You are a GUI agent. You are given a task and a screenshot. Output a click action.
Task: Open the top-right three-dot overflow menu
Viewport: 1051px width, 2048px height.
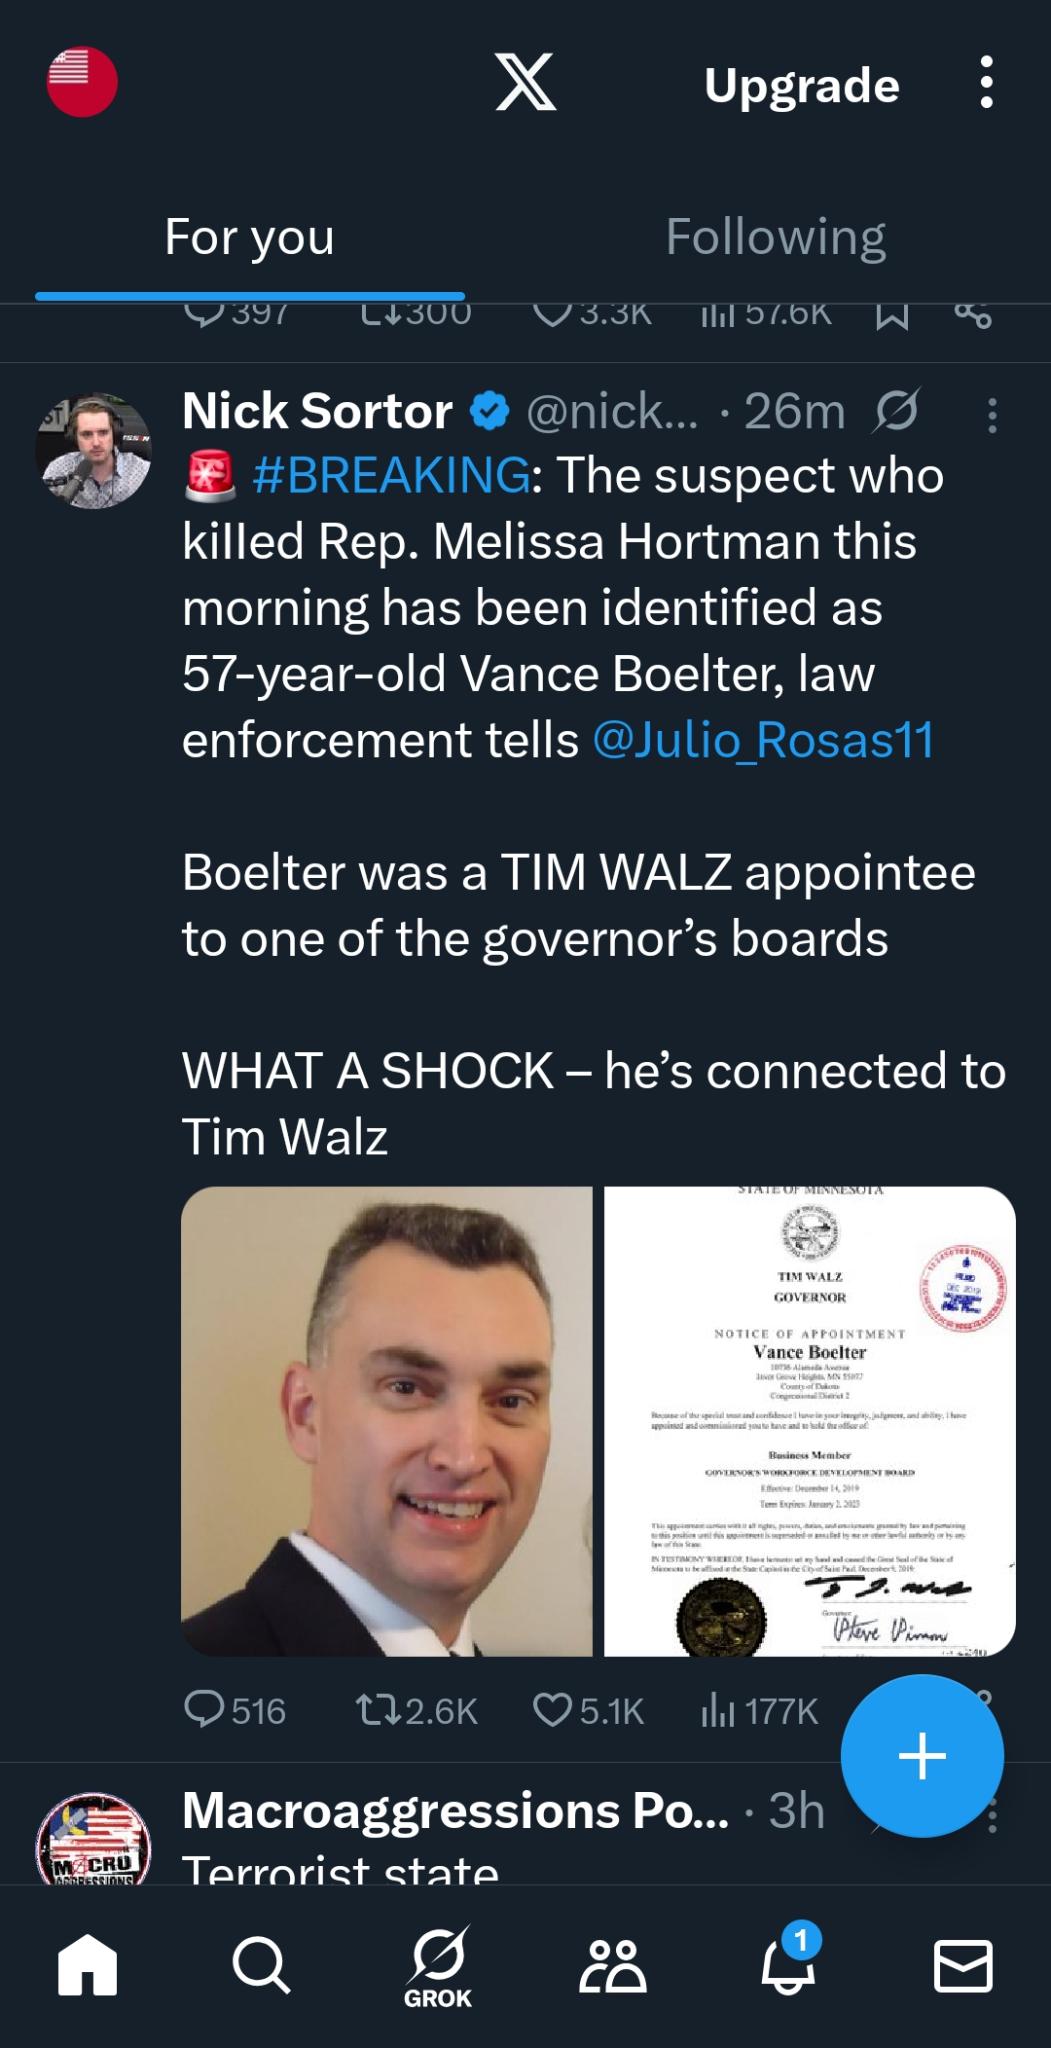986,83
